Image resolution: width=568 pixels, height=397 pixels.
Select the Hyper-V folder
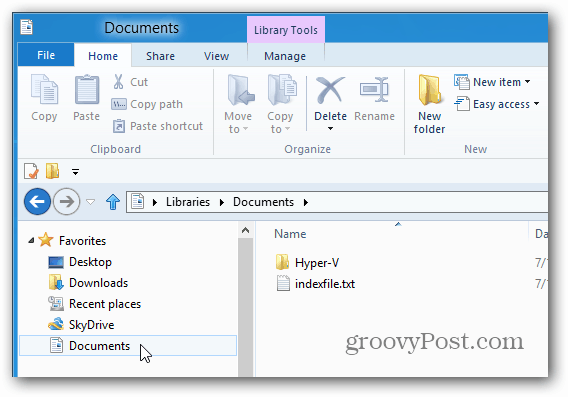click(307, 263)
